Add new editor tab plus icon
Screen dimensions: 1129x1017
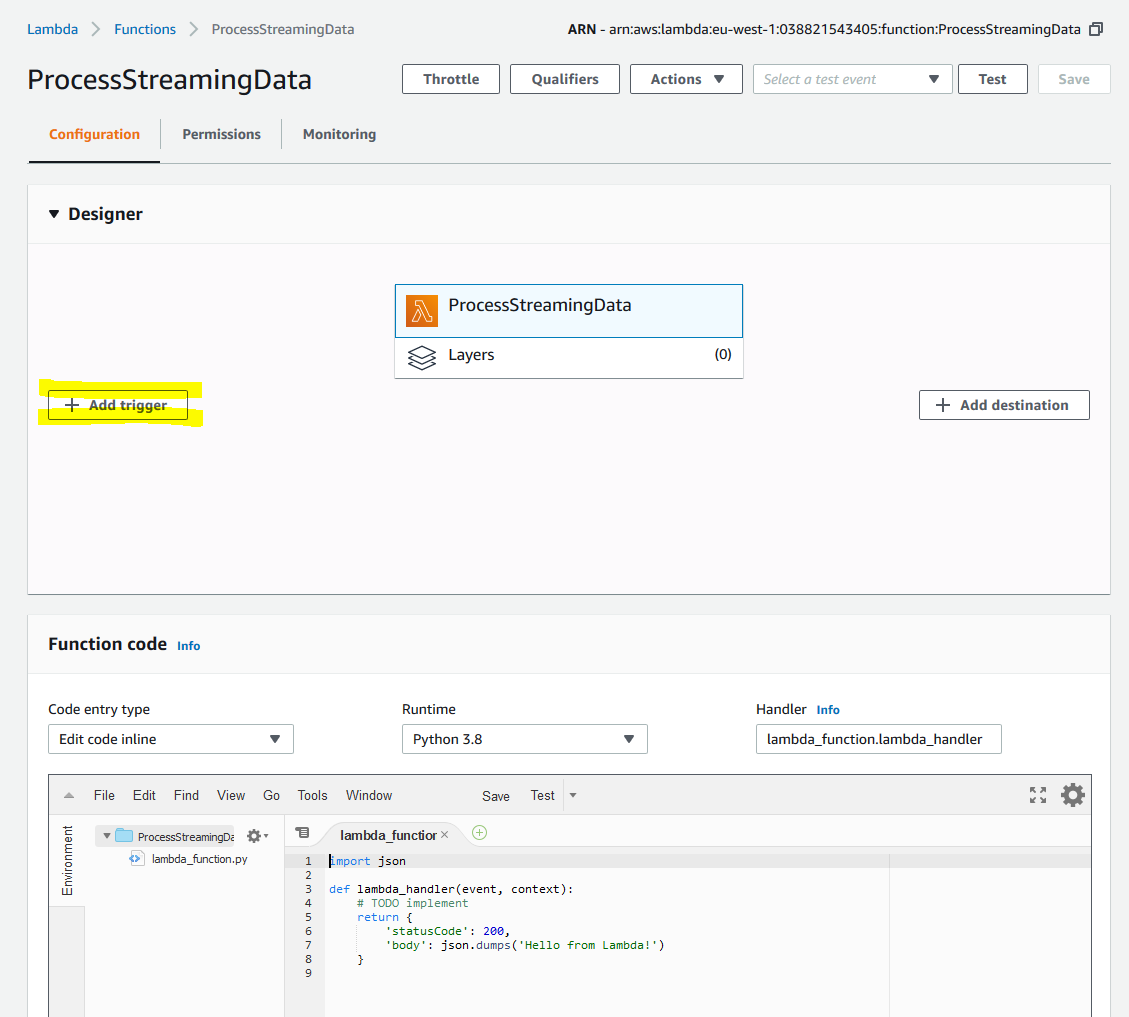(480, 833)
